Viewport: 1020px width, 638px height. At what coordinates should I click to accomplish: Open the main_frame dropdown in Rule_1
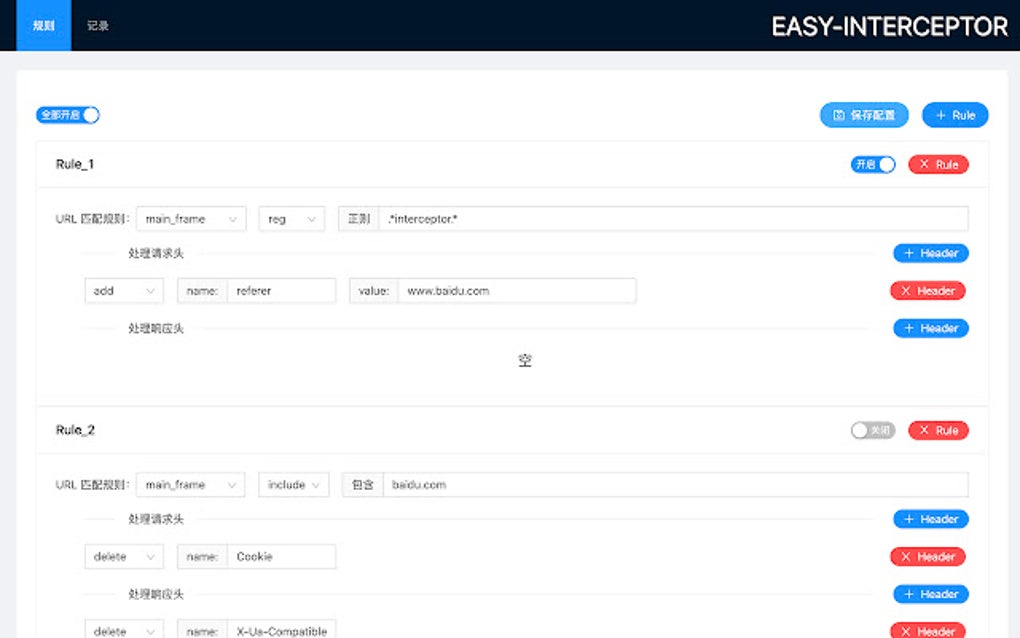coord(190,218)
